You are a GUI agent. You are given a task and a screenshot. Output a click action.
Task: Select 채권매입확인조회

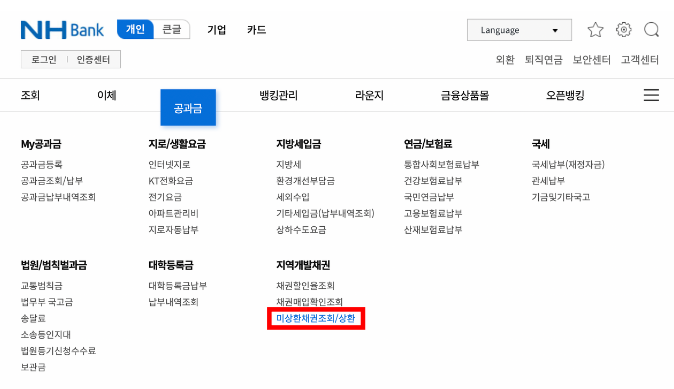tap(309, 302)
